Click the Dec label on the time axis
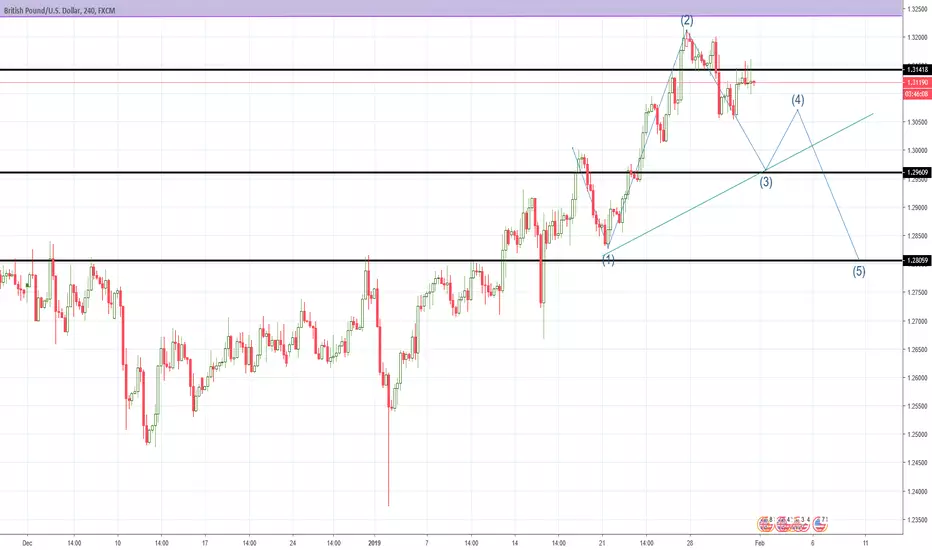 (x=26, y=543)
